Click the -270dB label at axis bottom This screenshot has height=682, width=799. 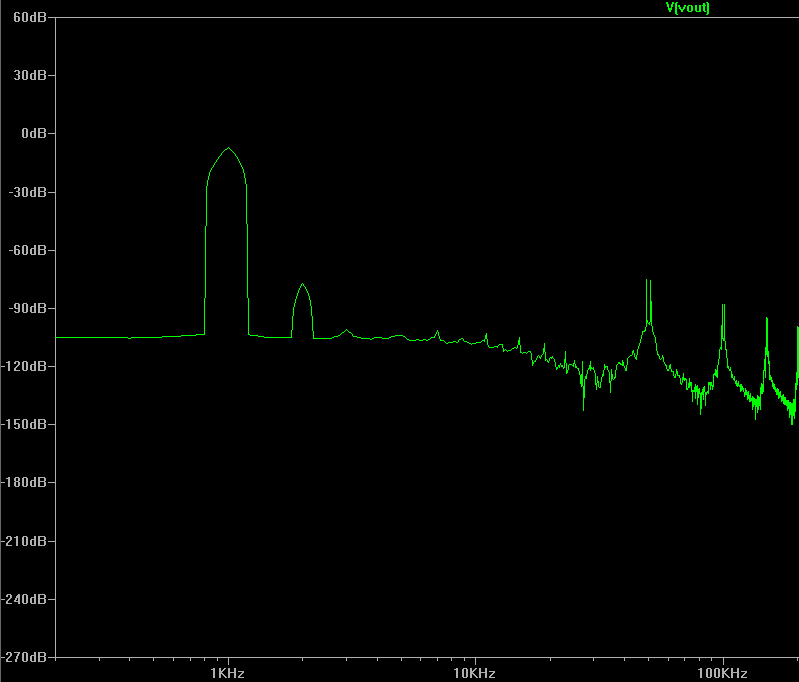26,657
